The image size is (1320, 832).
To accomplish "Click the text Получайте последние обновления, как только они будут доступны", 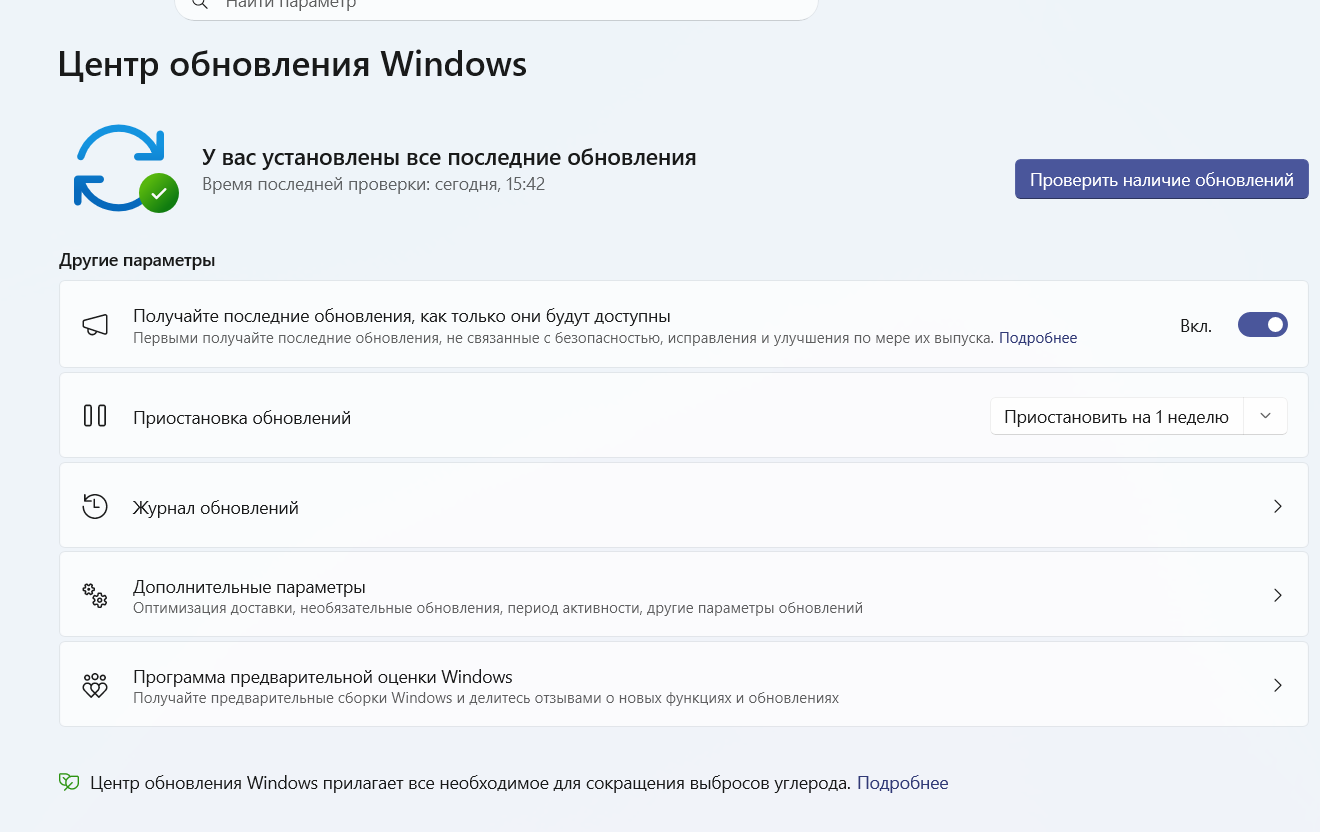I will tap(402, 316).
